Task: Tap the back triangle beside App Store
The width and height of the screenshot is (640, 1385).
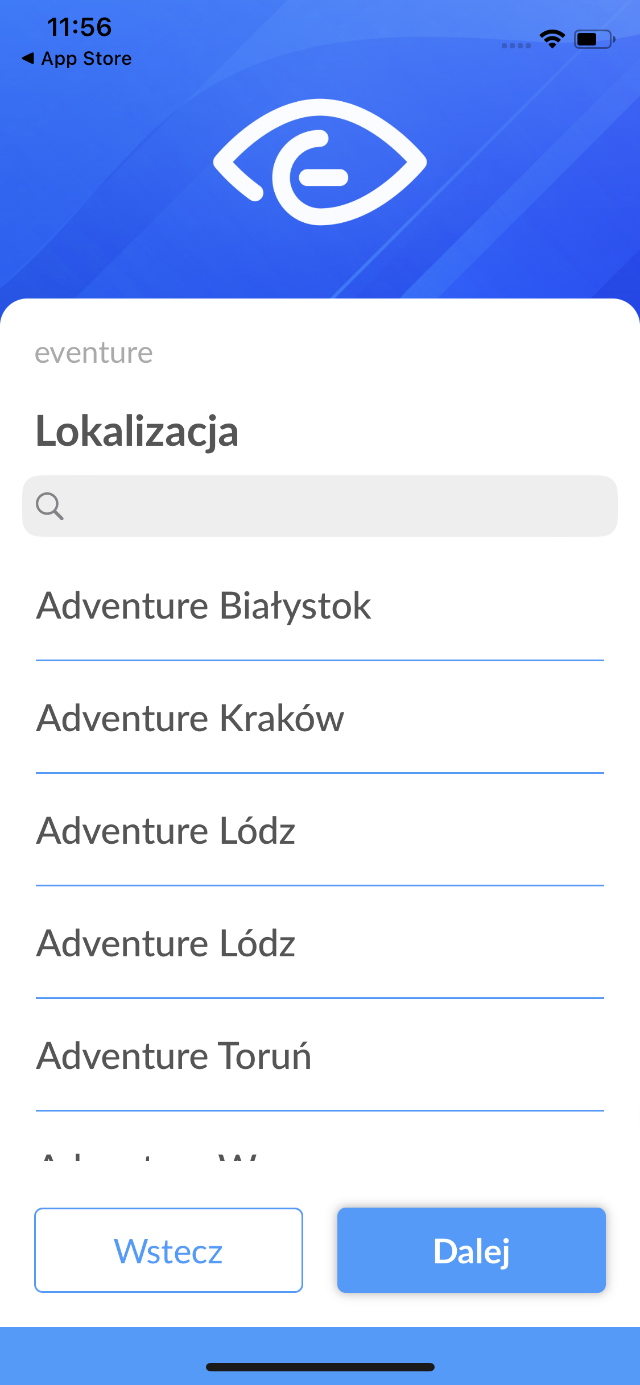Action: tap(27, 59)
